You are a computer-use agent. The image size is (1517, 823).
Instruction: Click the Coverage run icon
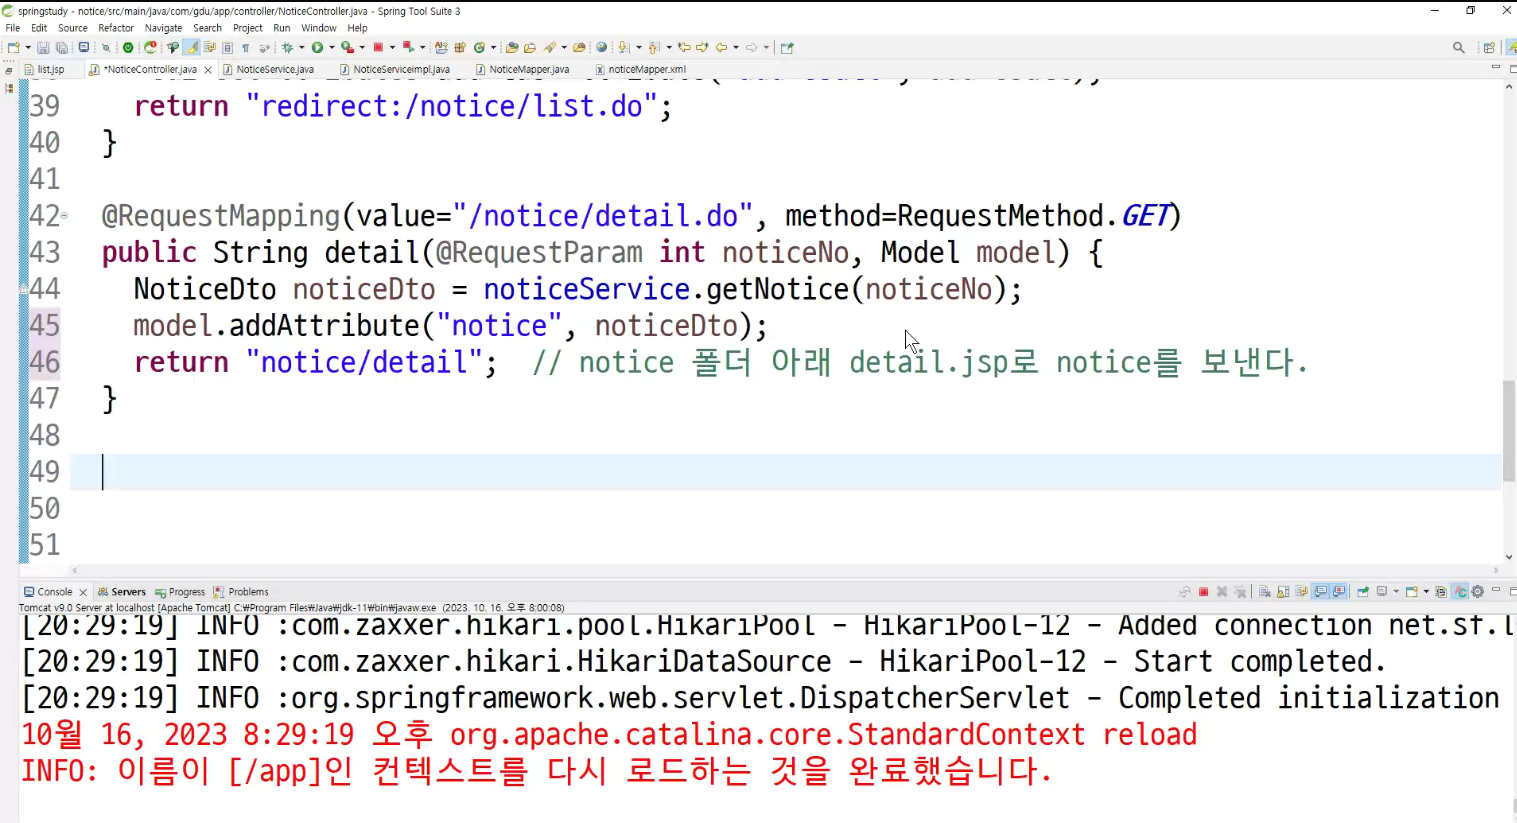(x=346, y=47)
